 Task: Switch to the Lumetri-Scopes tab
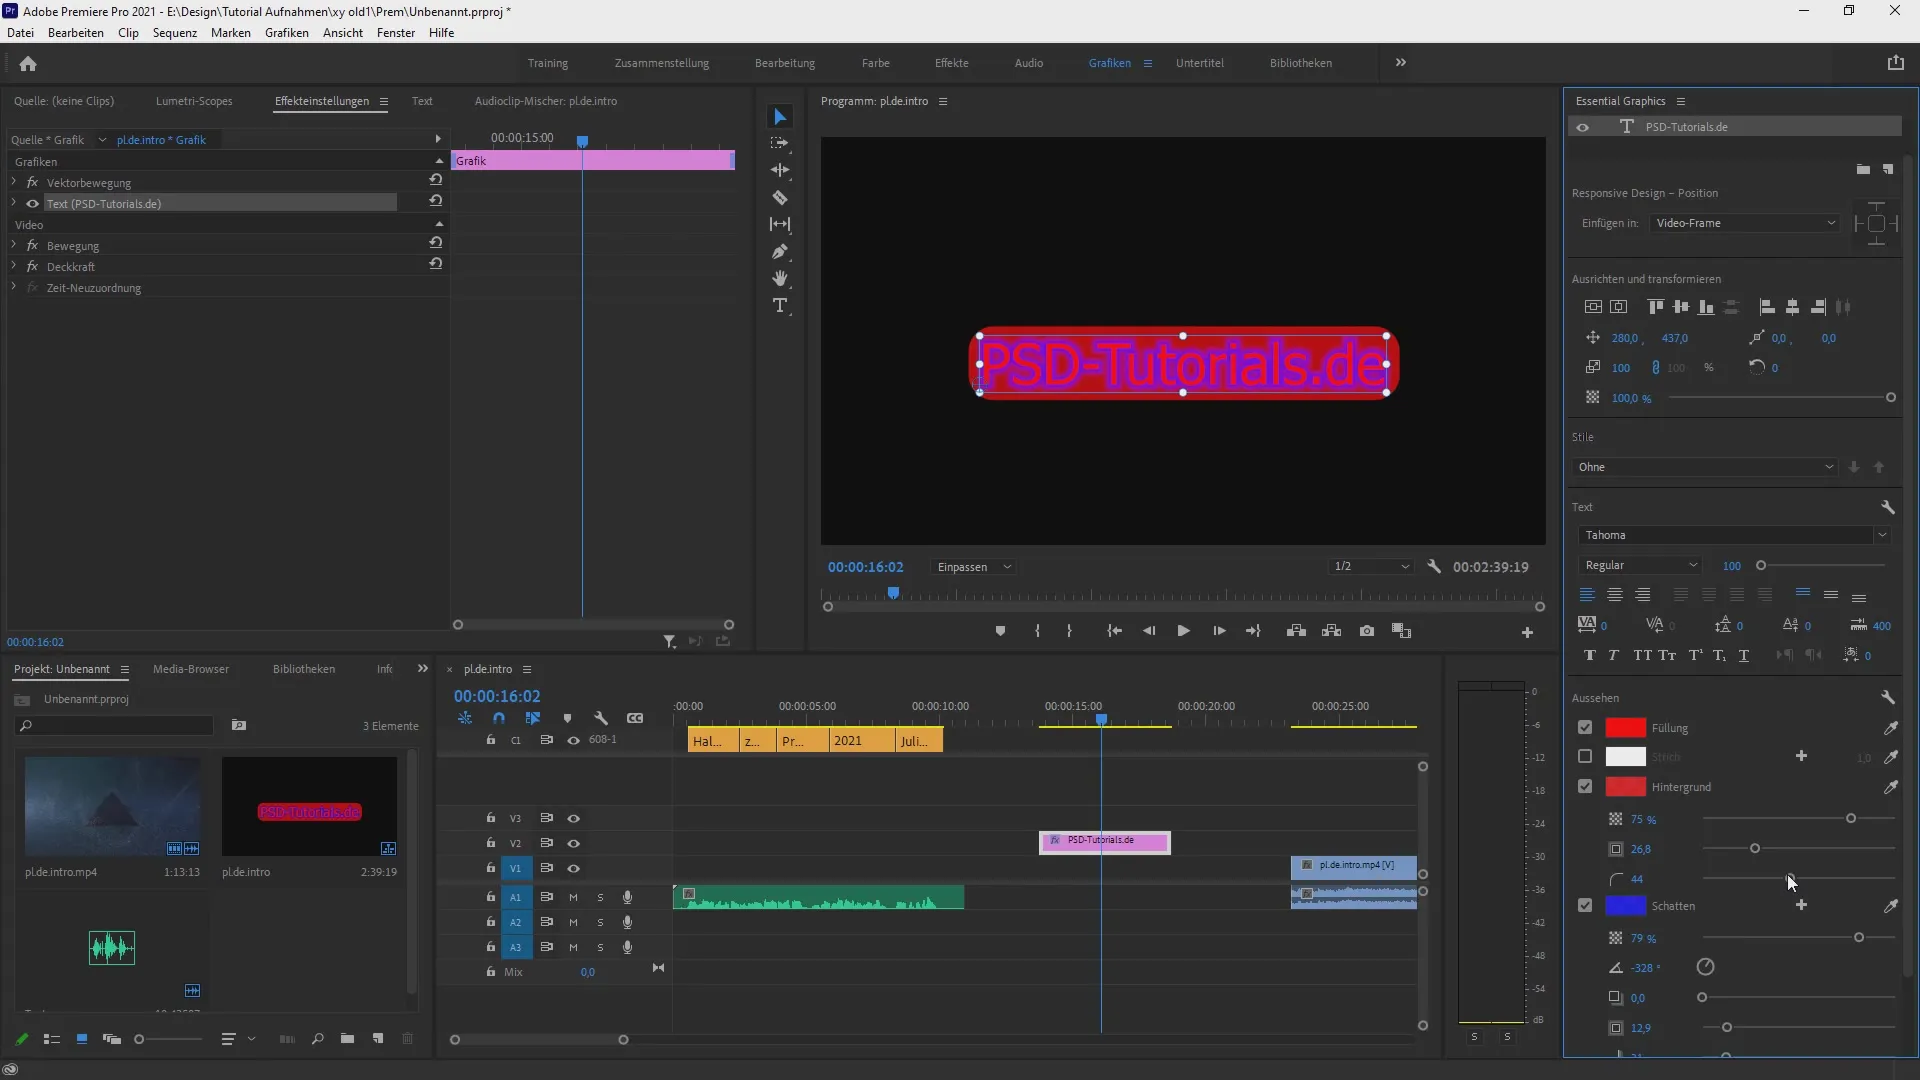tap(194, 101)
